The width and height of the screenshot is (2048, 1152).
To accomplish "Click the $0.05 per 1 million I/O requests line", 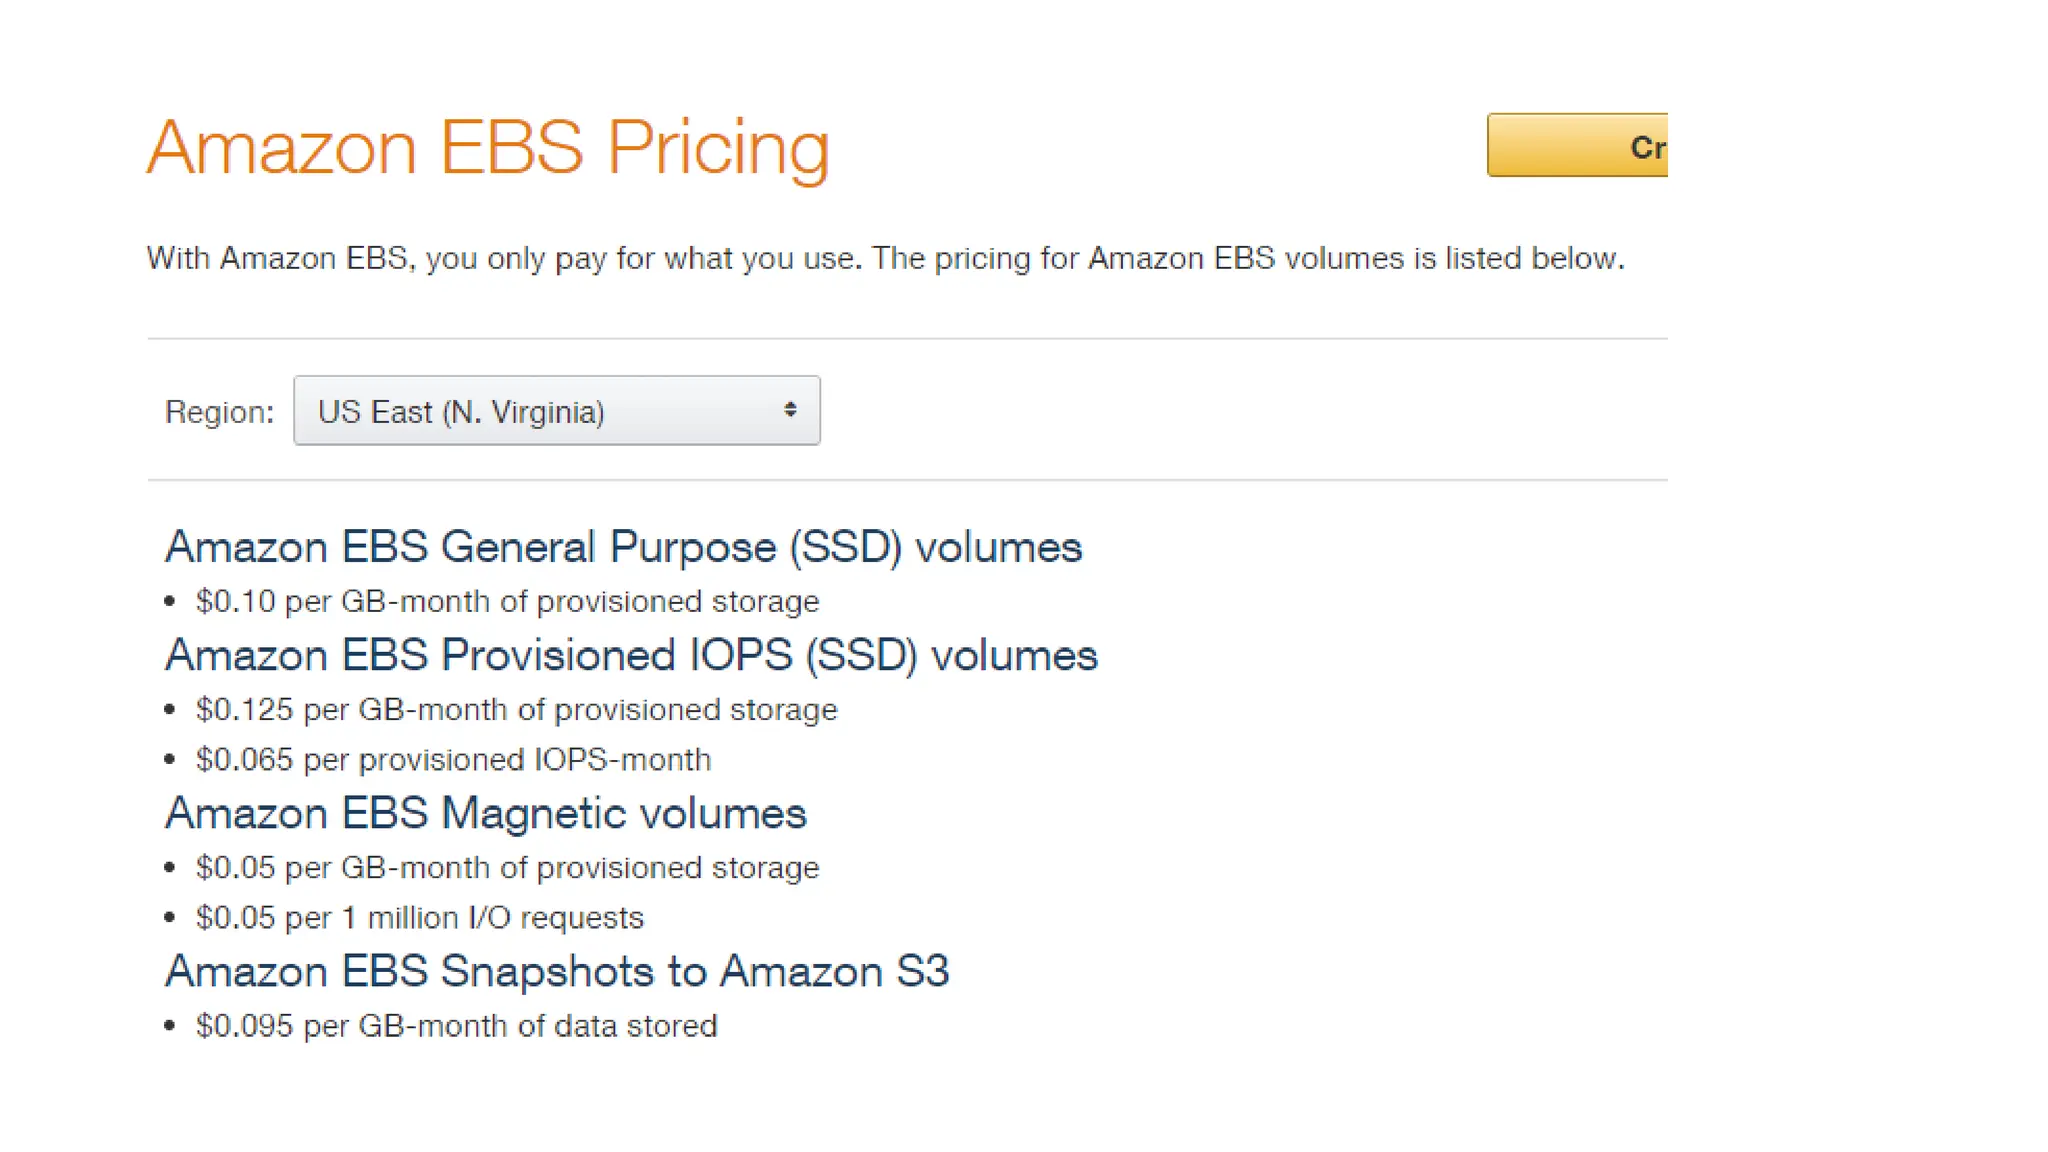I will click(419, 918).
